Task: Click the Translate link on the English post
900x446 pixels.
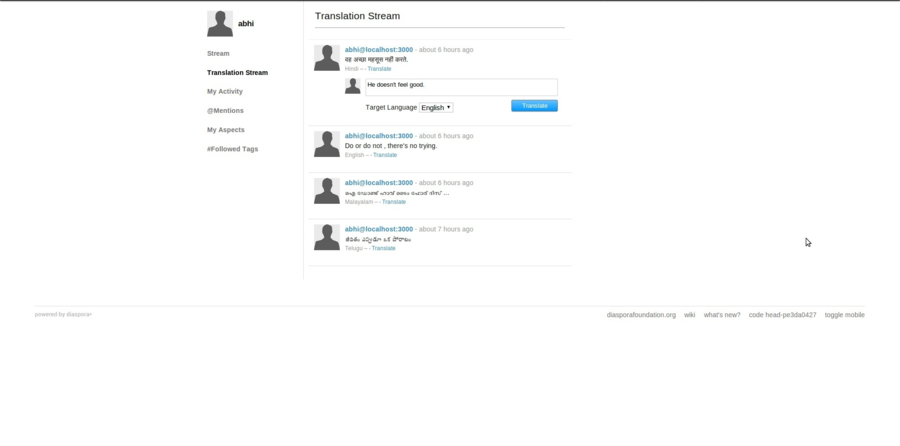Action: tap(385, 155)
